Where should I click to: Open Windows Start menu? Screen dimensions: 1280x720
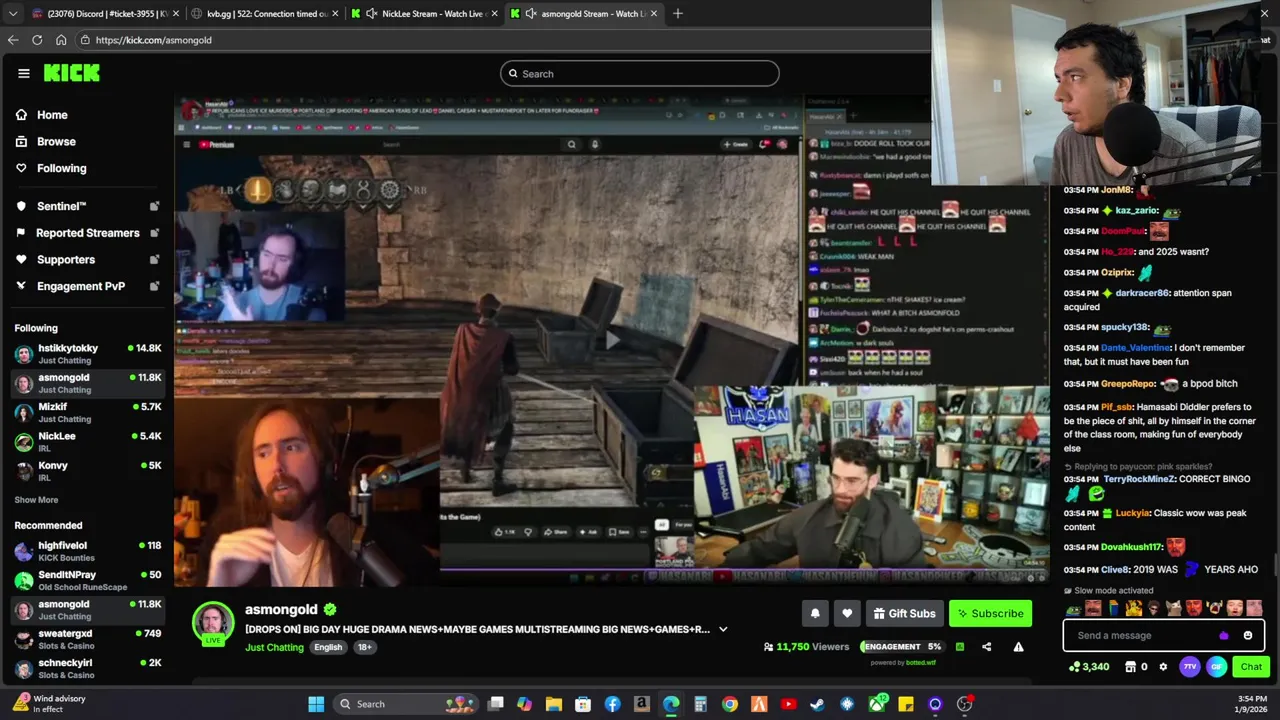(x=316, y=704)
